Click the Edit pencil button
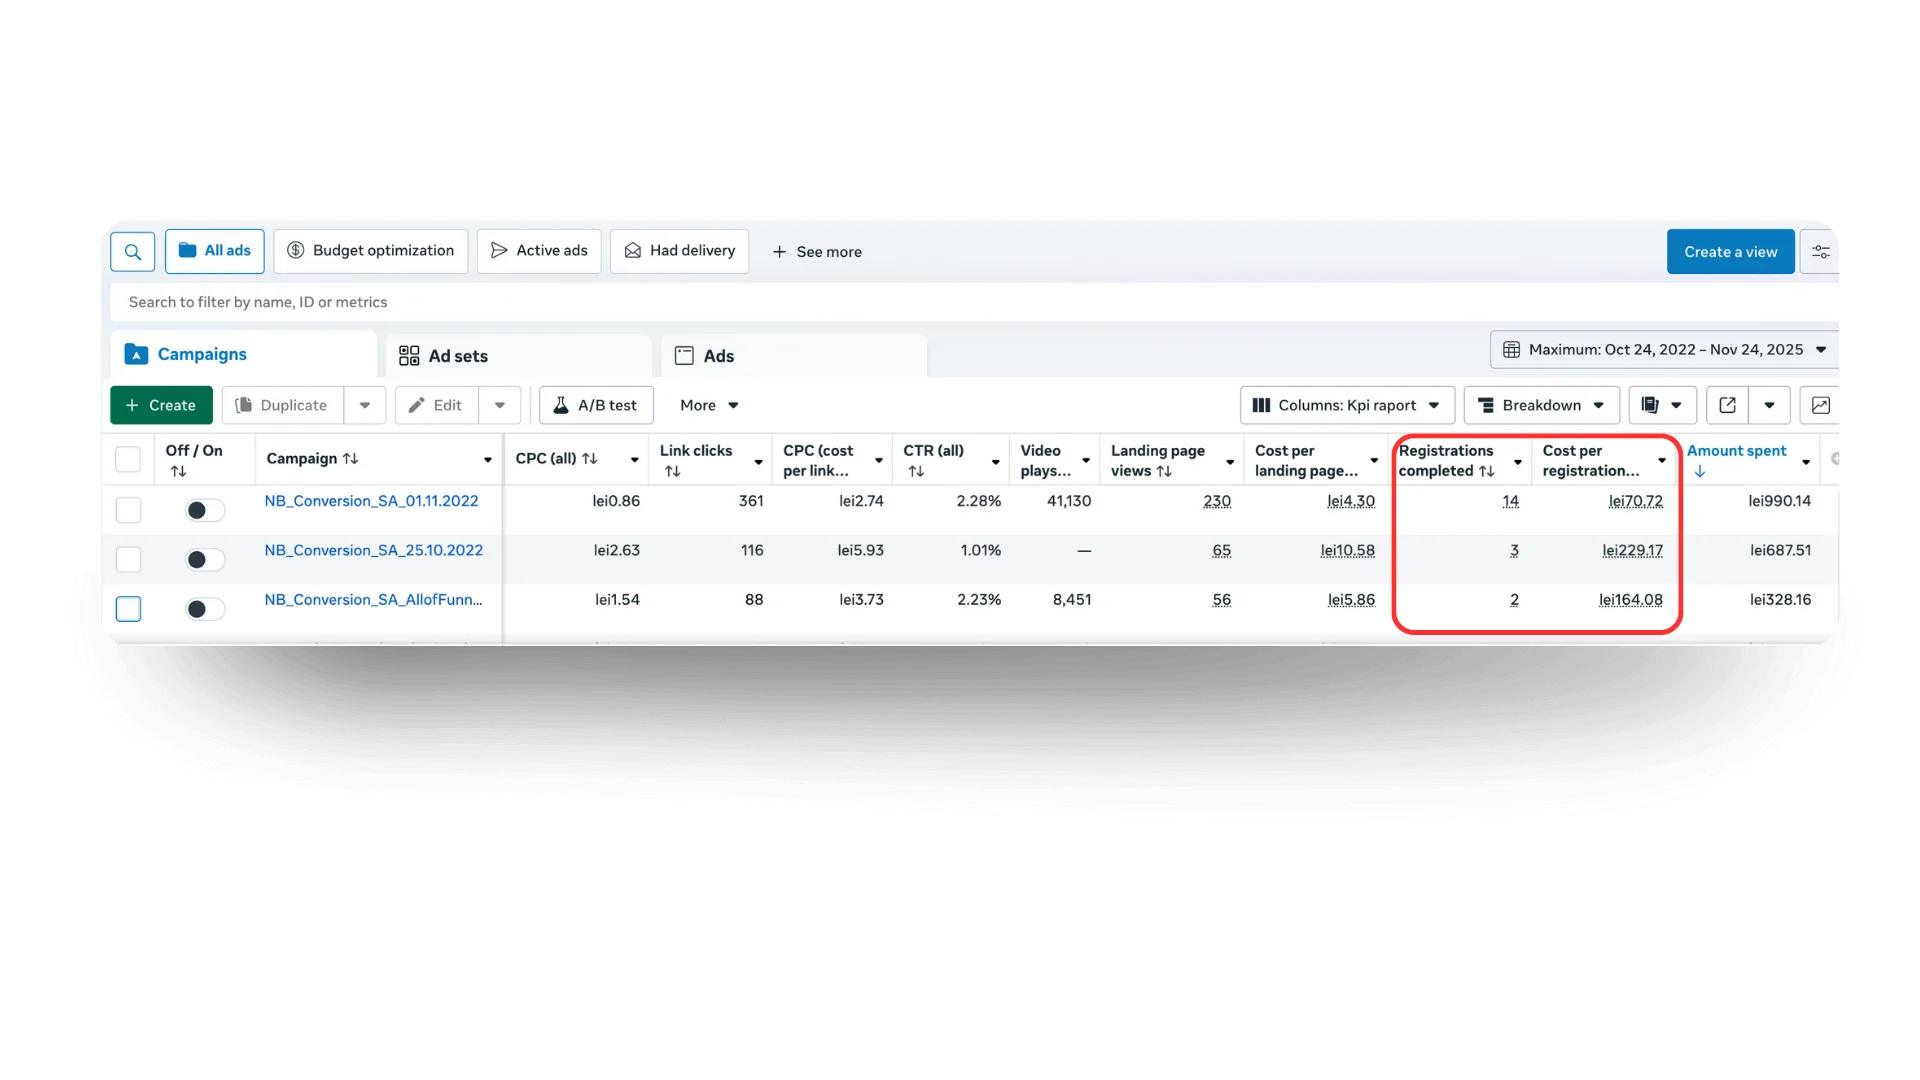This screenshot has height=1080, width=1920. [x=436, y=405]
